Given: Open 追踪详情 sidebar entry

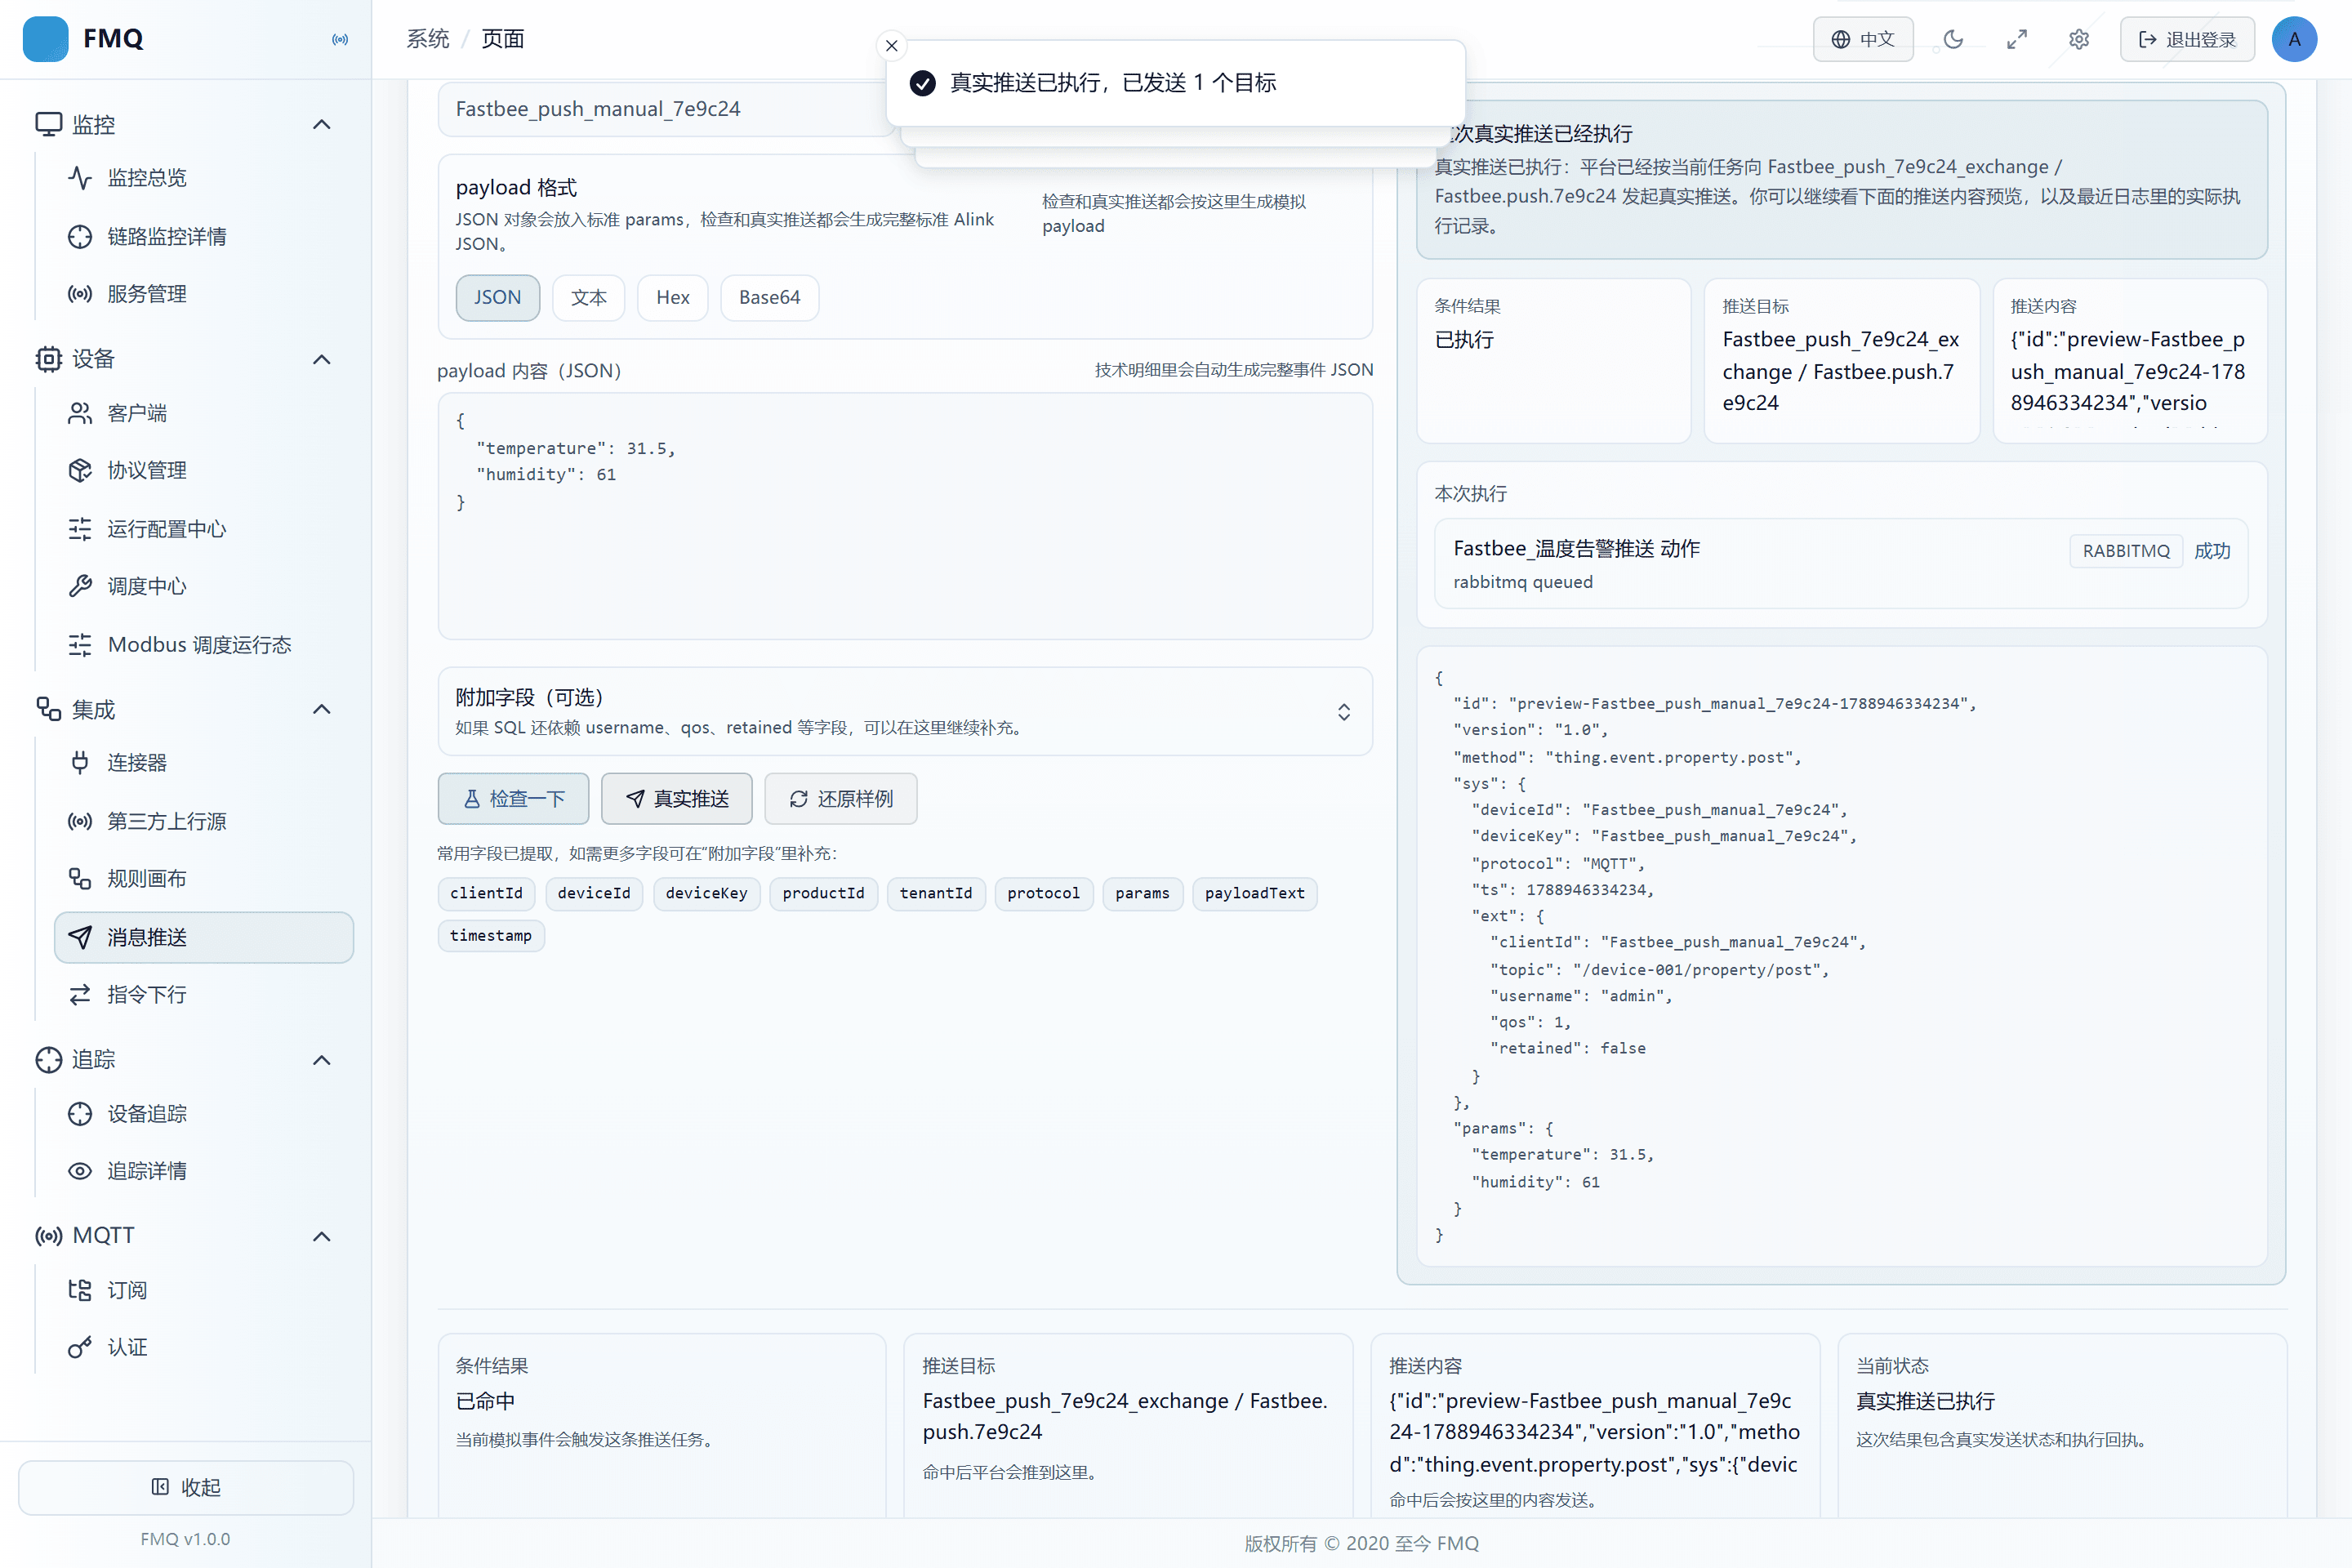Looking at the screenshot, I should point(203,1171).
